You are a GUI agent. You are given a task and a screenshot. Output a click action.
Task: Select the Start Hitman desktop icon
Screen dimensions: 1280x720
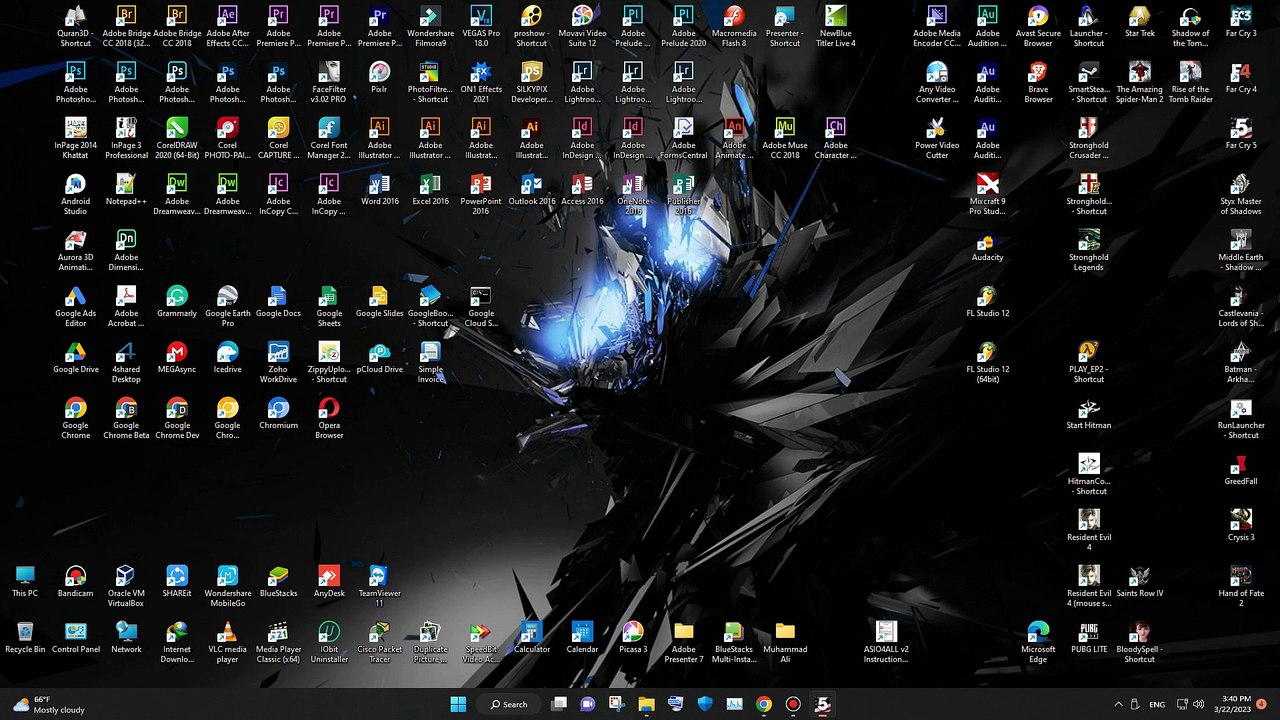(1089, 413)
